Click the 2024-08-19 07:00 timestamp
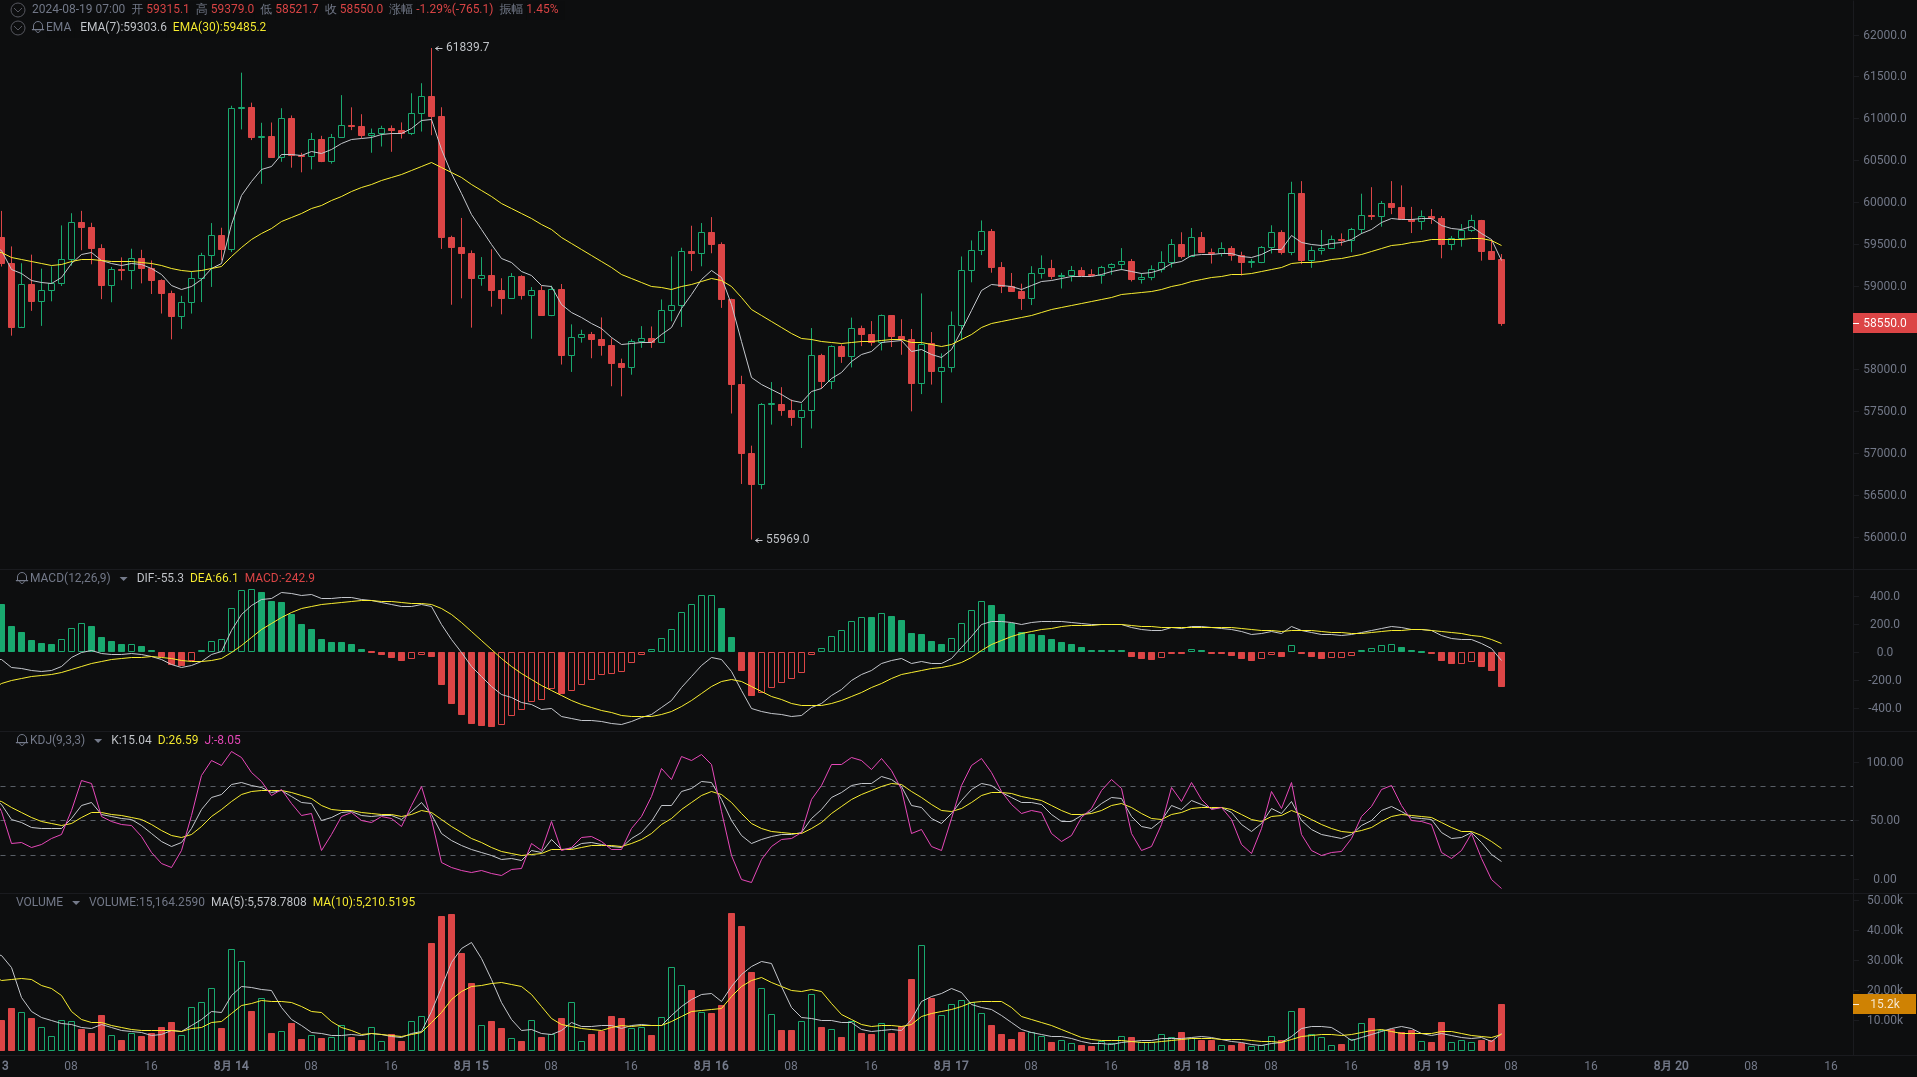The height and width of the screenshot is (1077, 1917). click(78, 9)
